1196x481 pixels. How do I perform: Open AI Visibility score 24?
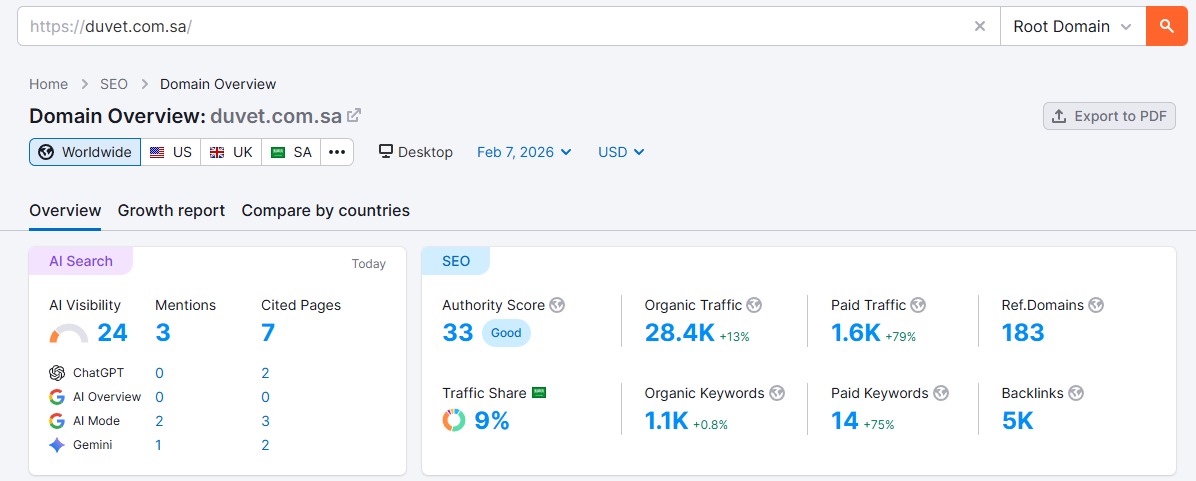[x=112, y=332]
